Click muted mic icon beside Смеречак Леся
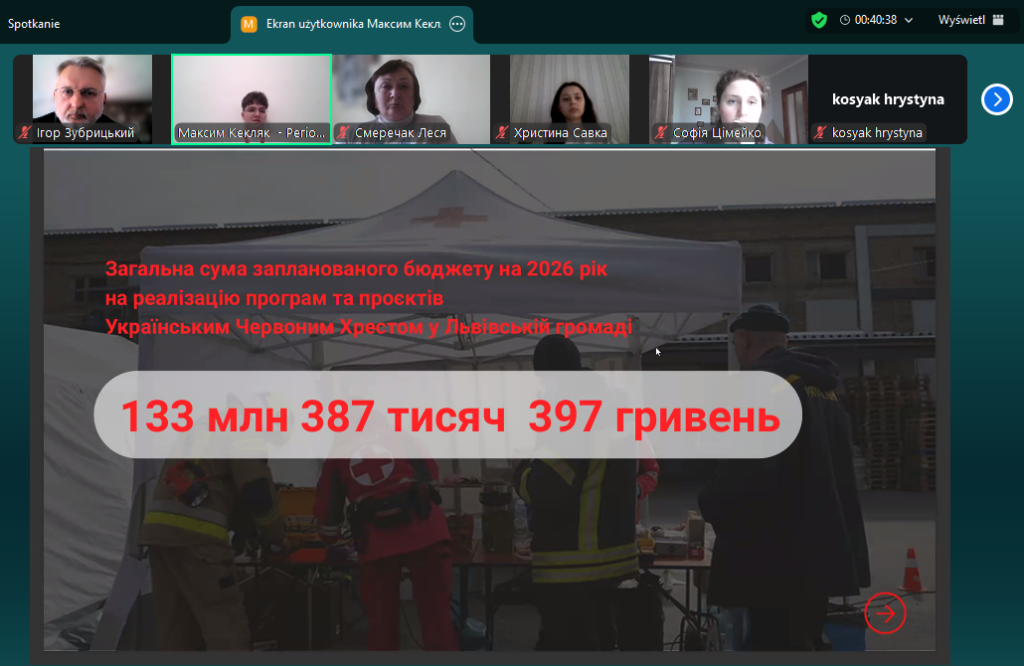Viewport: 1024px width, 666px height. pyautogui.click(x=343, y=133)
